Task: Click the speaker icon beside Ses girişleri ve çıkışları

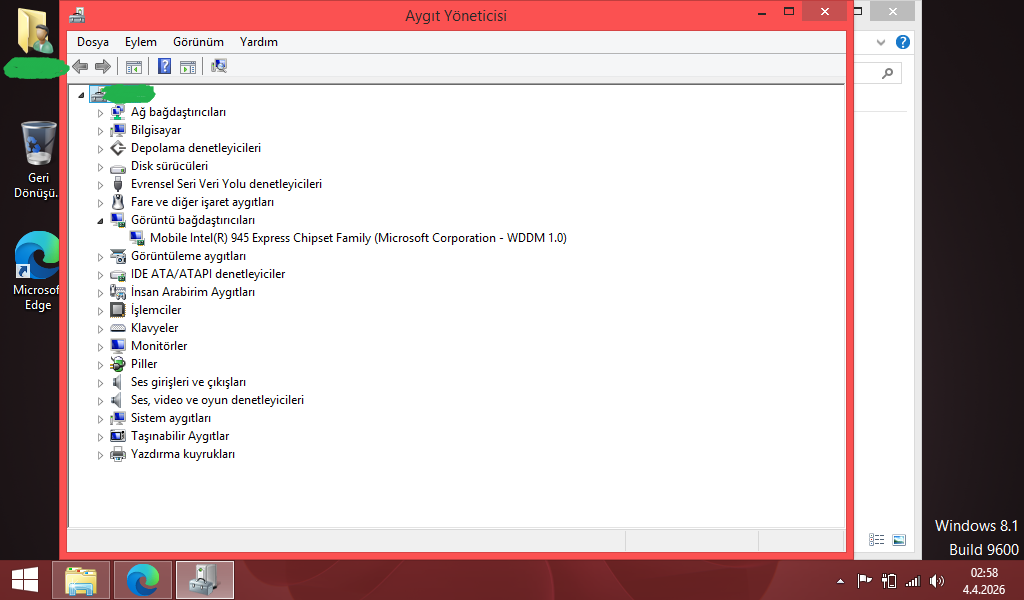Action: coord(118,382)
